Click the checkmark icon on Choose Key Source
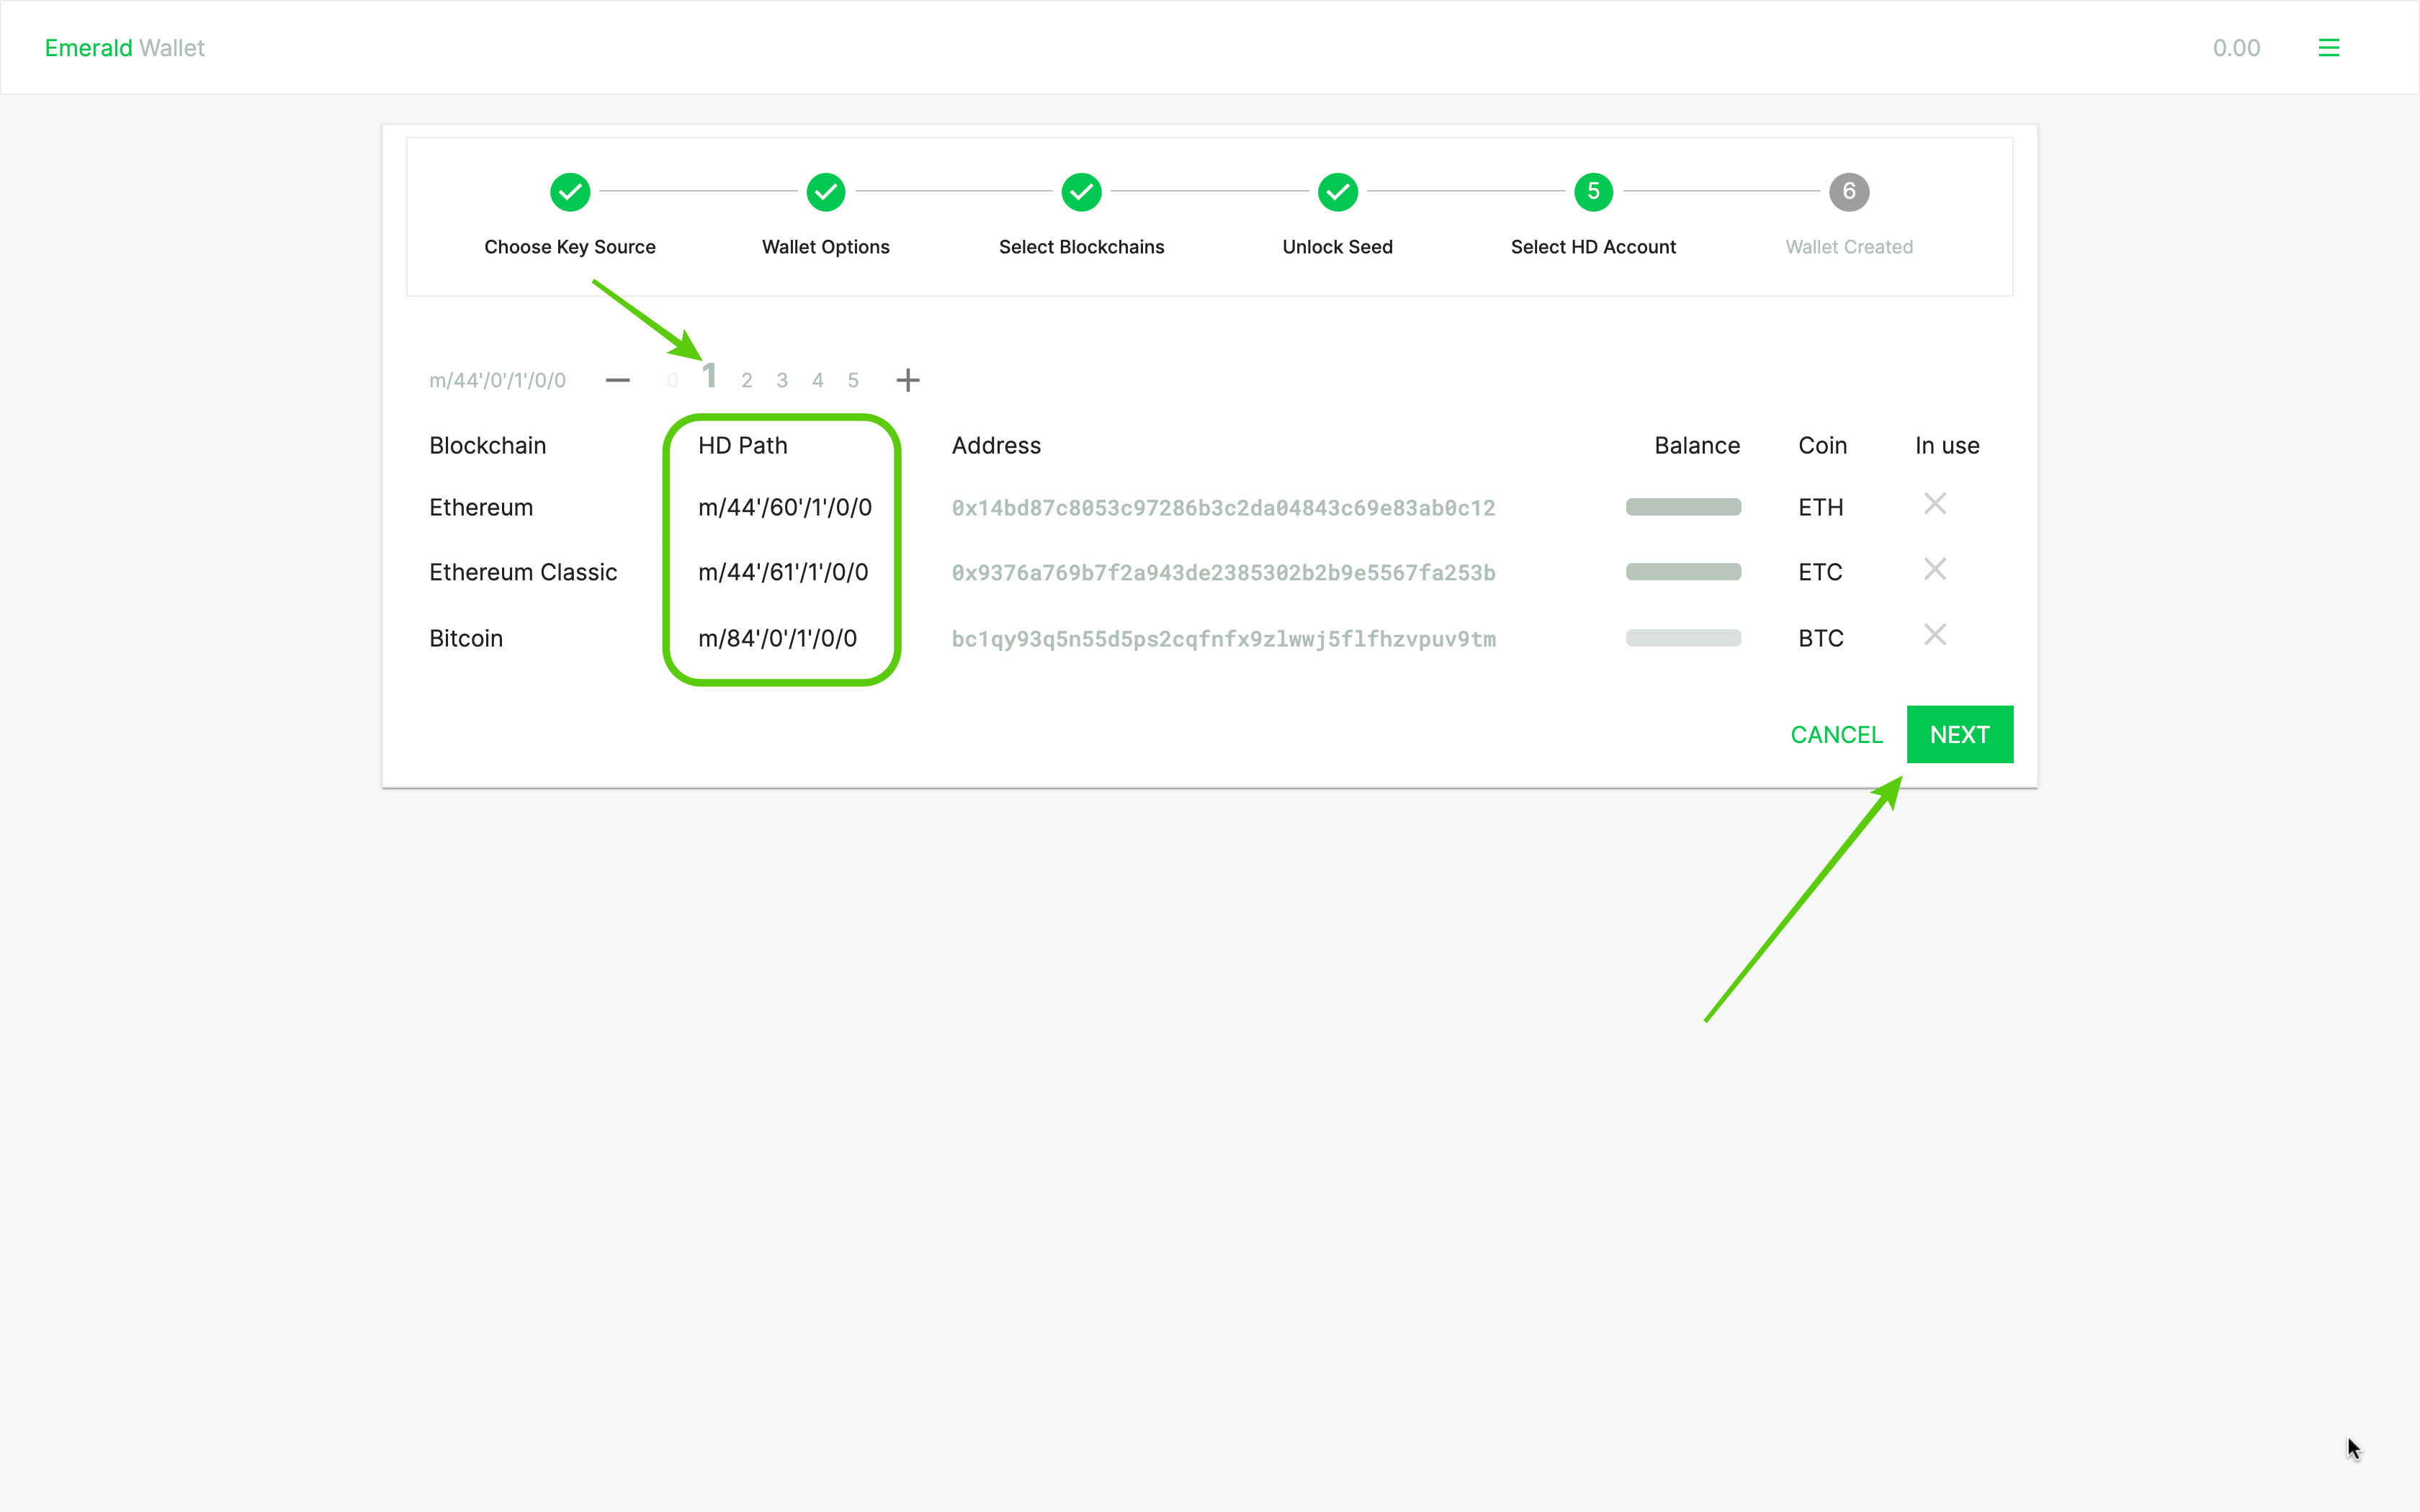 pos(570,192)
